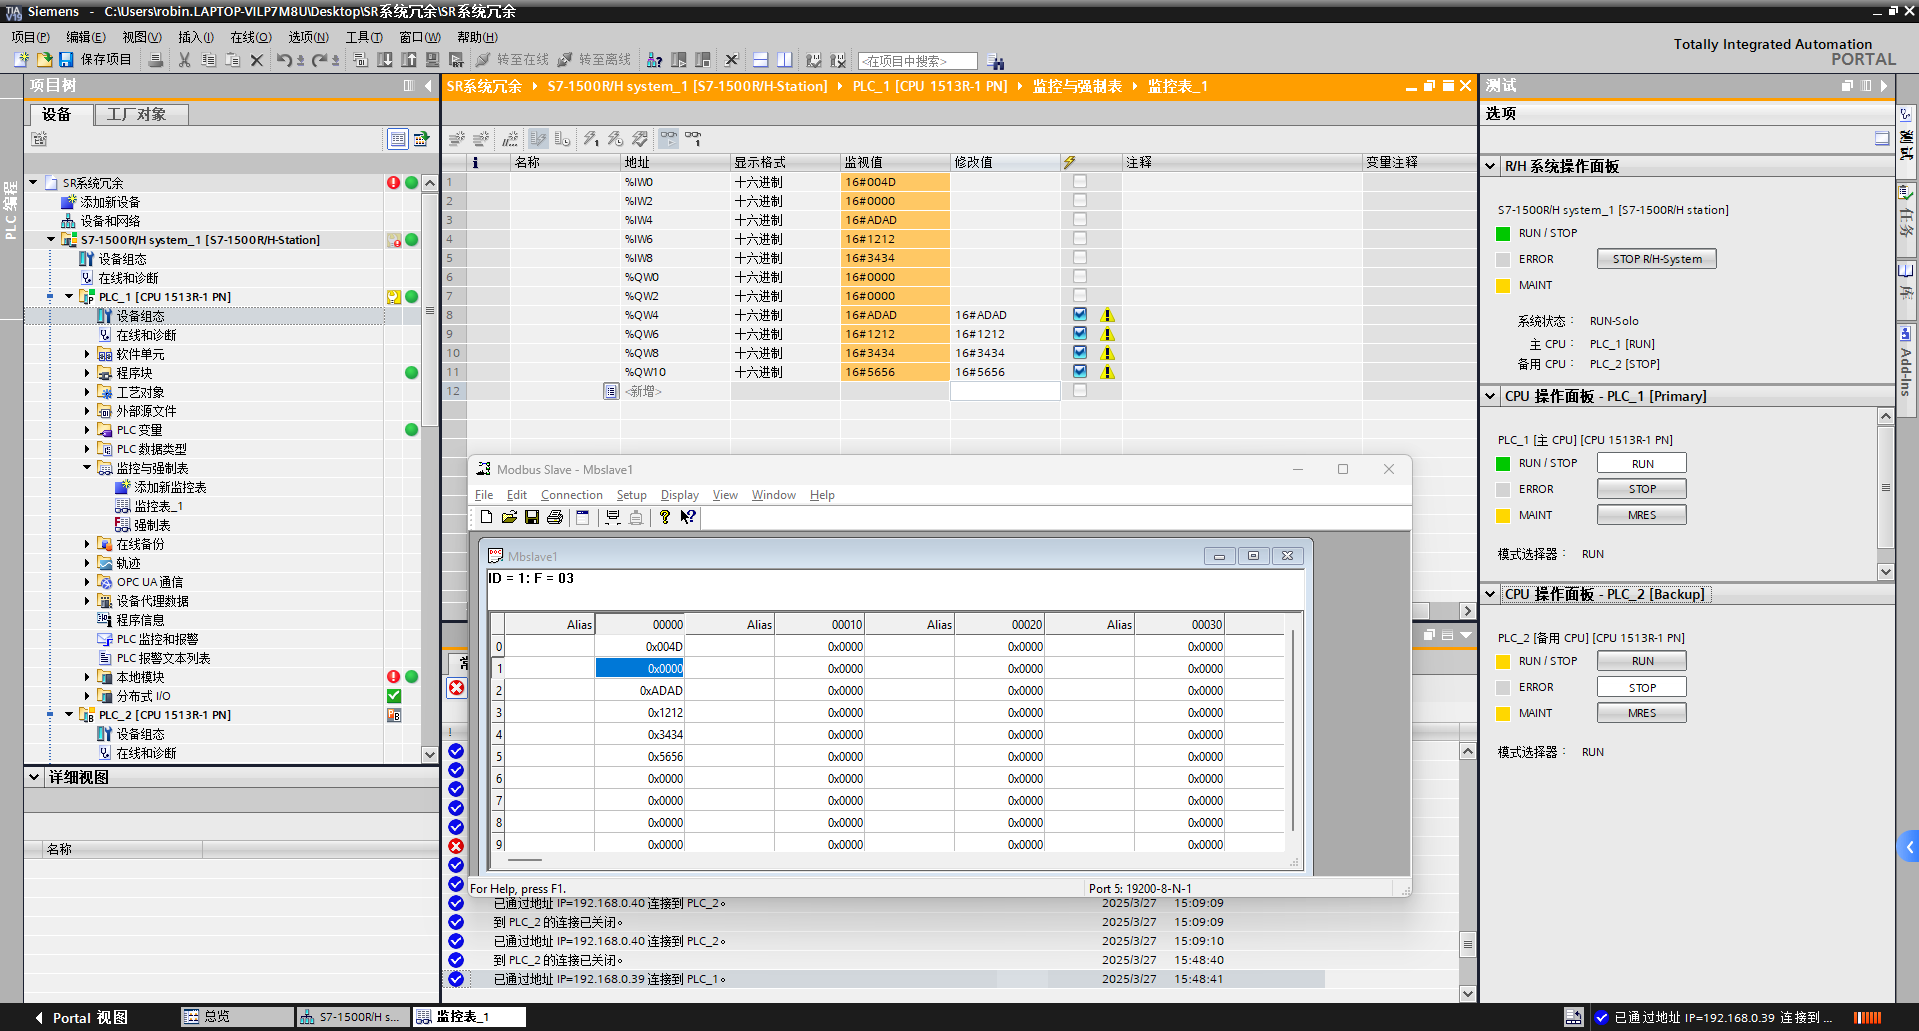The image size is (1919, 1031).
Task: Click STOP R/H-System button
Action: click(x=1657, y=259)
